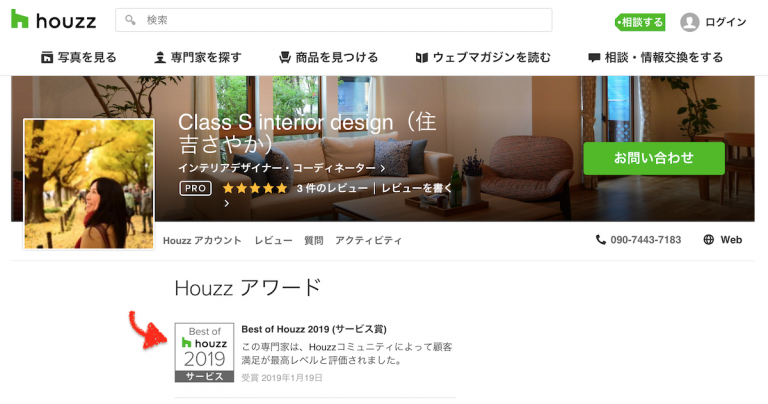Click the PRO badge on the profile banner
The height and width of the screenshot is (404, 768).
tap(195, 189)
